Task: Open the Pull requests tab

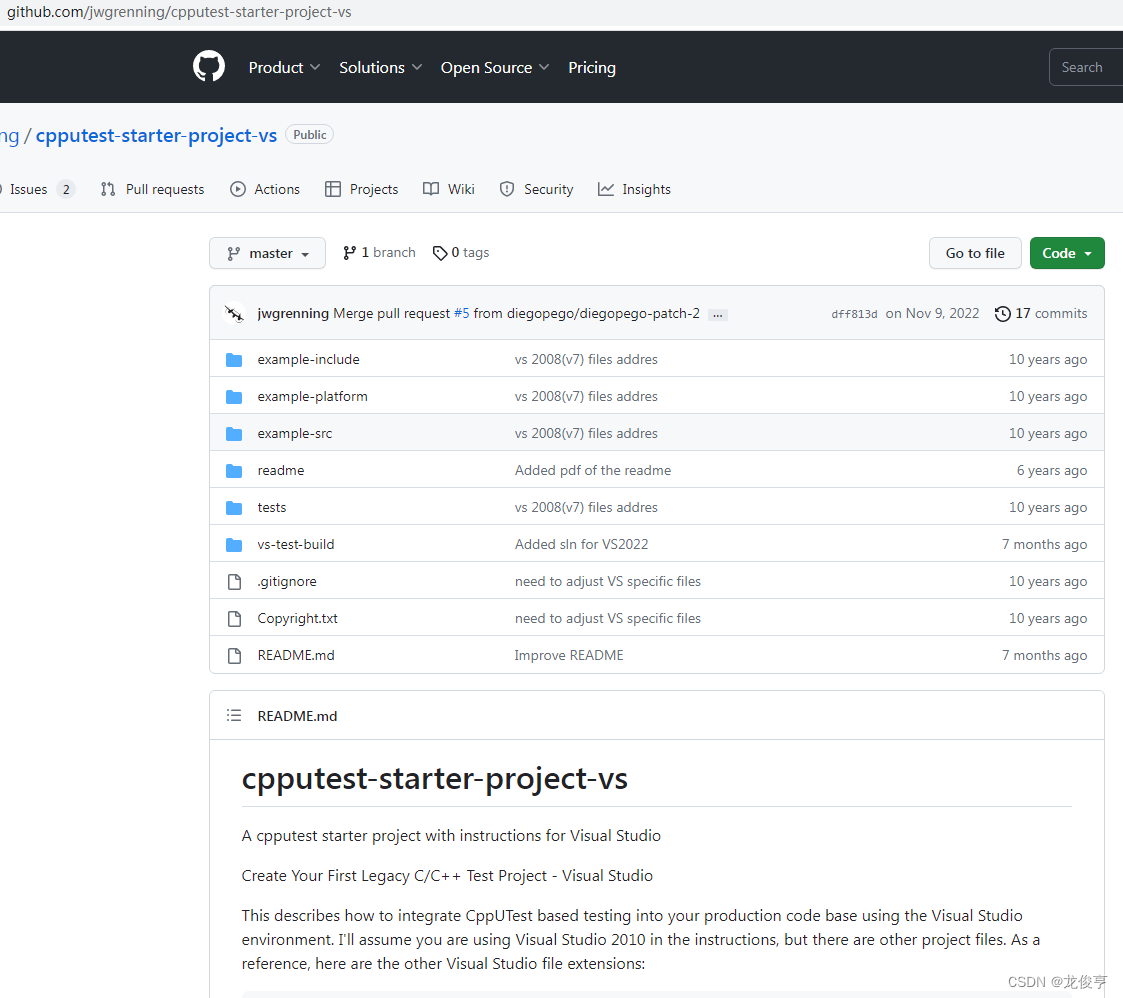Action: coord(153,189)
